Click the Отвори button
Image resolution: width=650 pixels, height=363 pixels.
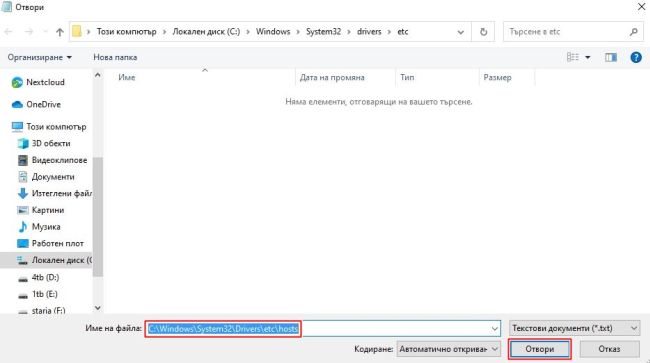[539, 349]
